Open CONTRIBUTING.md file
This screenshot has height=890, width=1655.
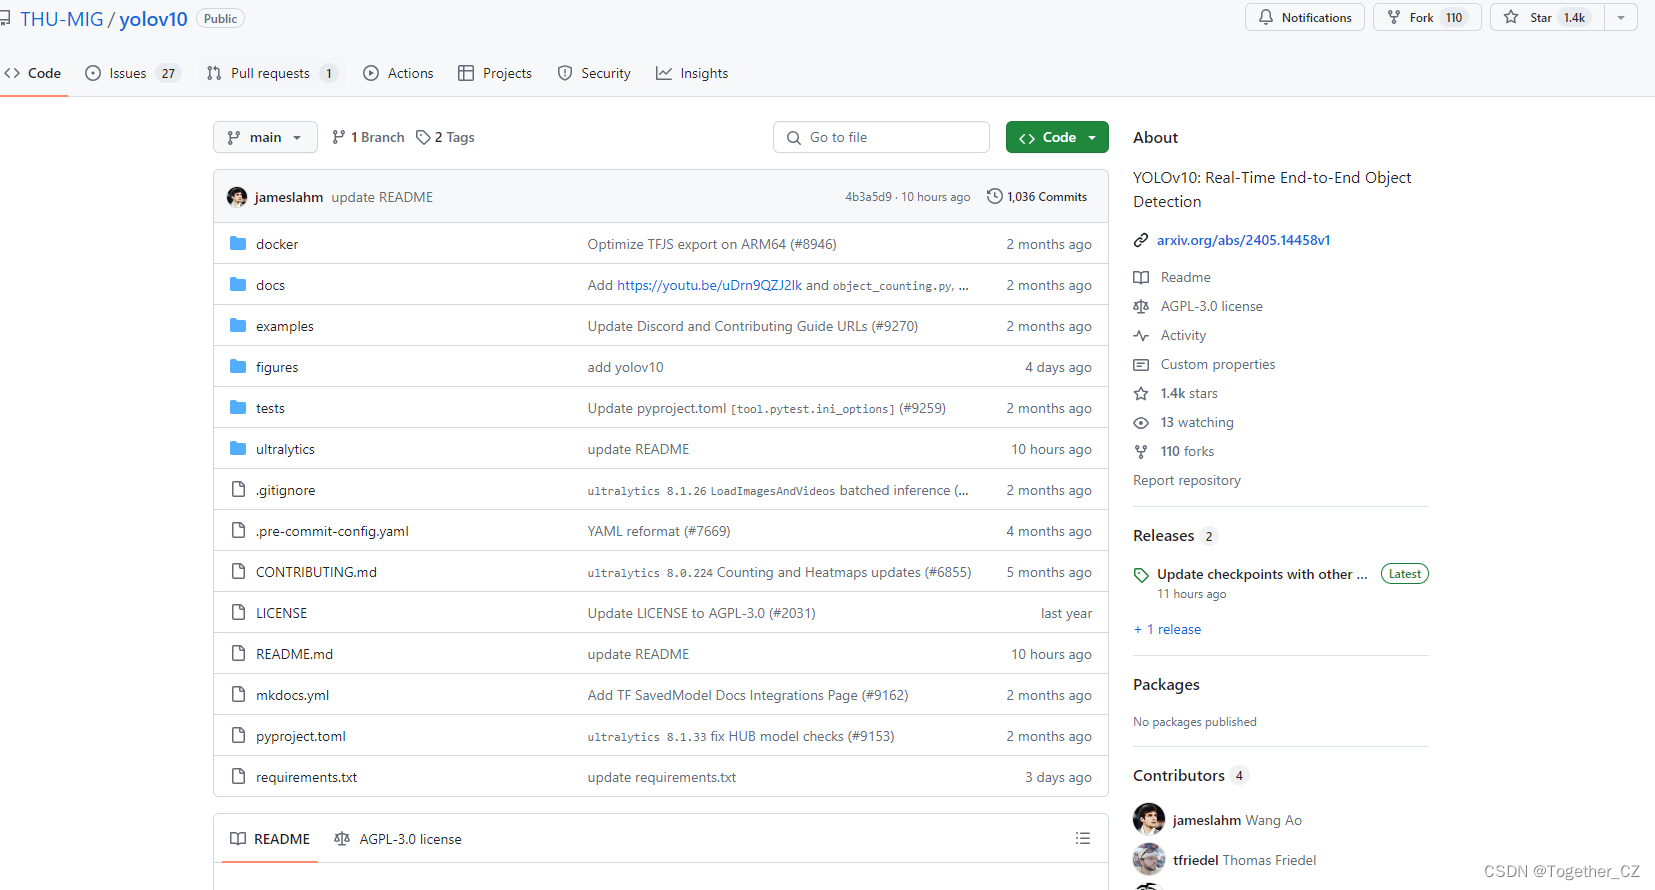316,572
